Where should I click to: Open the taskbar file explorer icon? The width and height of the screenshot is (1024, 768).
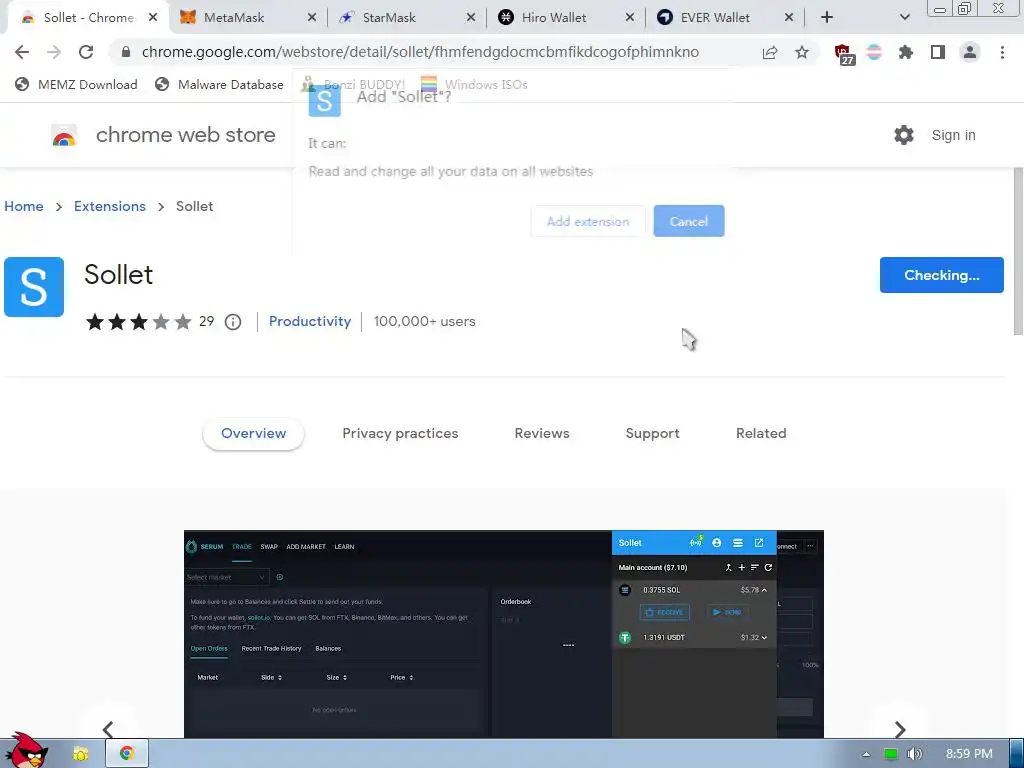click(80, 754)
